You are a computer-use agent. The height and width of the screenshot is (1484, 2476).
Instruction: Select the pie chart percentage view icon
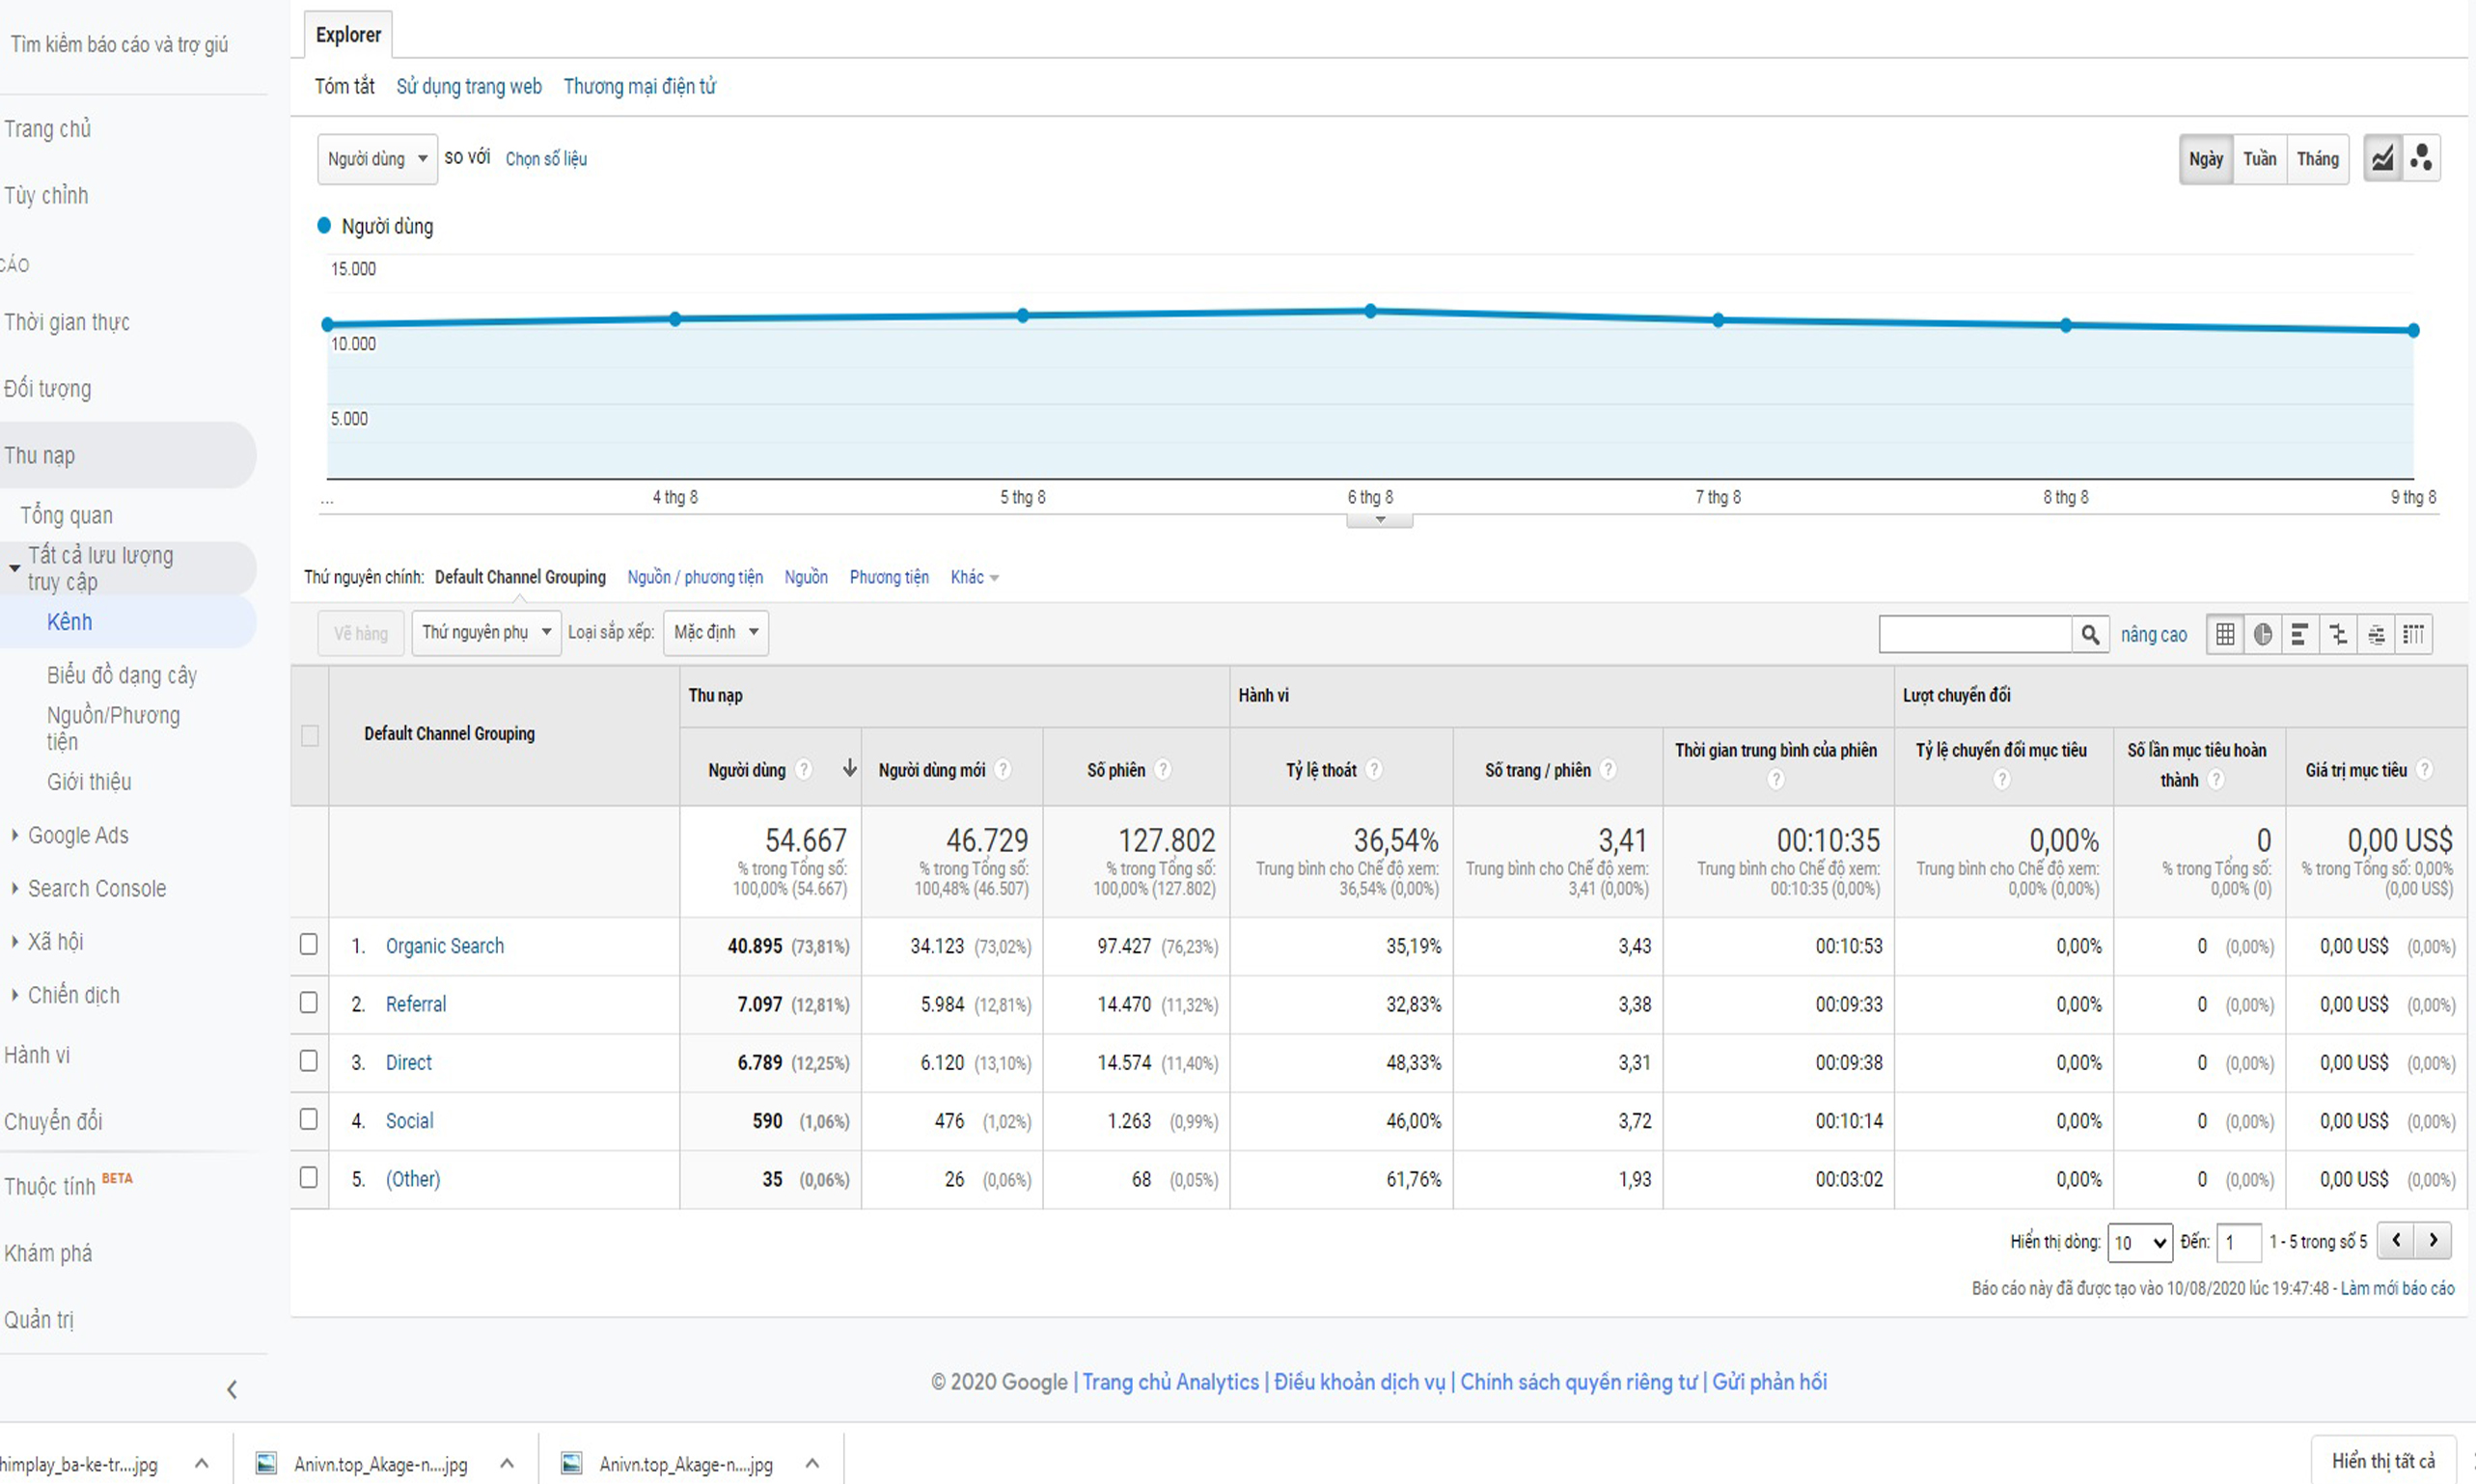[2263, 634]
